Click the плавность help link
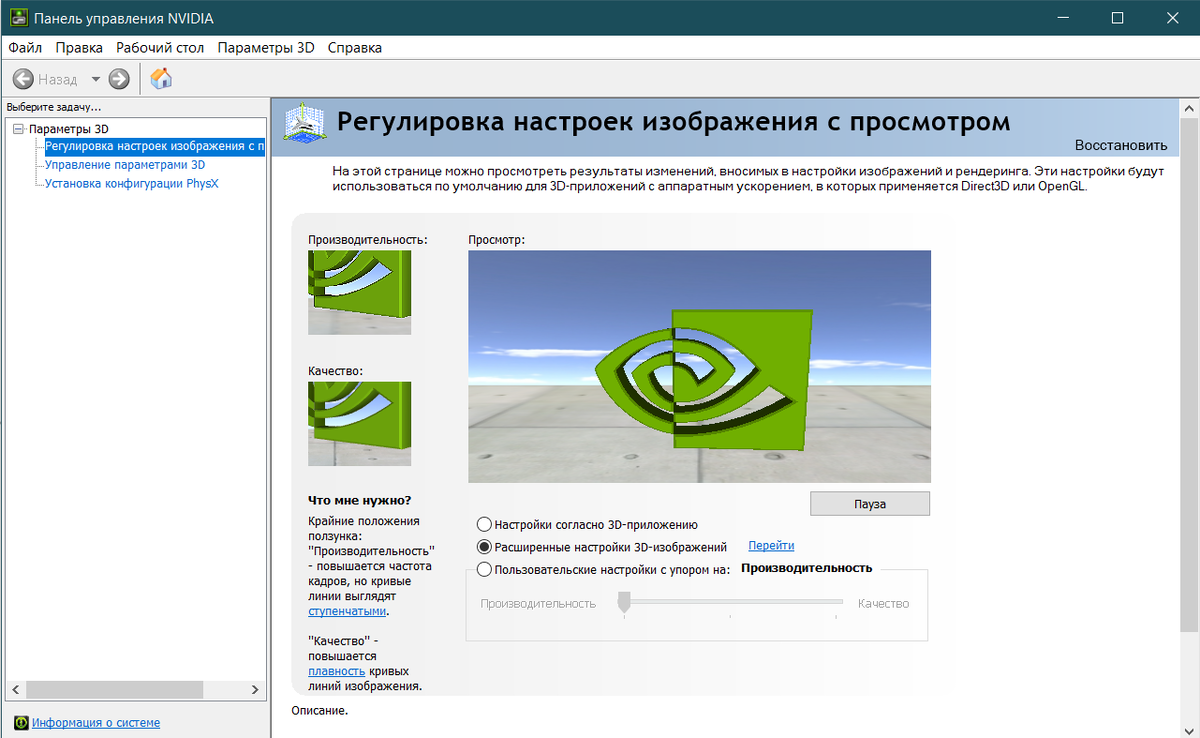1200x738 pixels. 337,671
